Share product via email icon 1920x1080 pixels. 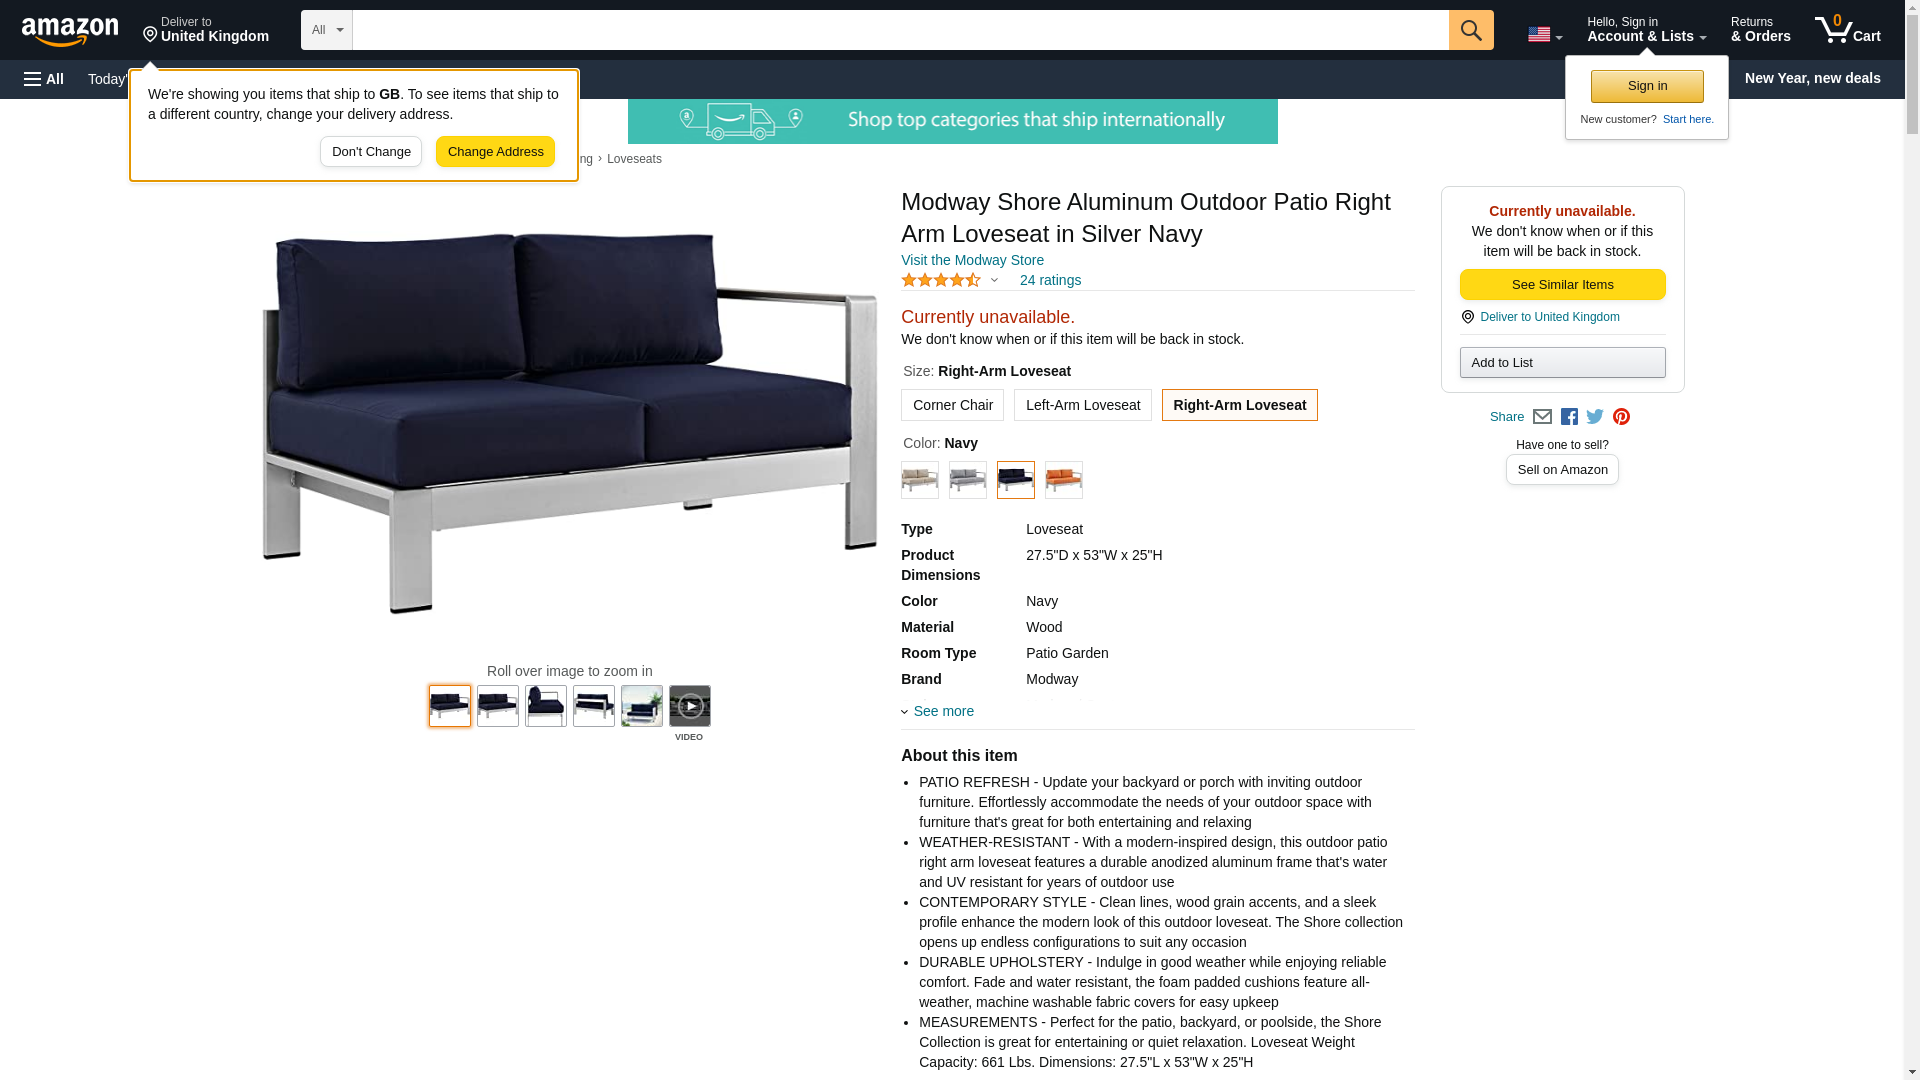(1542, 417)
